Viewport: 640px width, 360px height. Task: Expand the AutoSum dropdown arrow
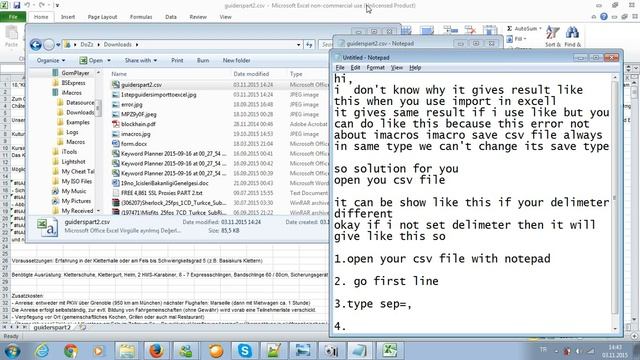(x=540, y=29)
